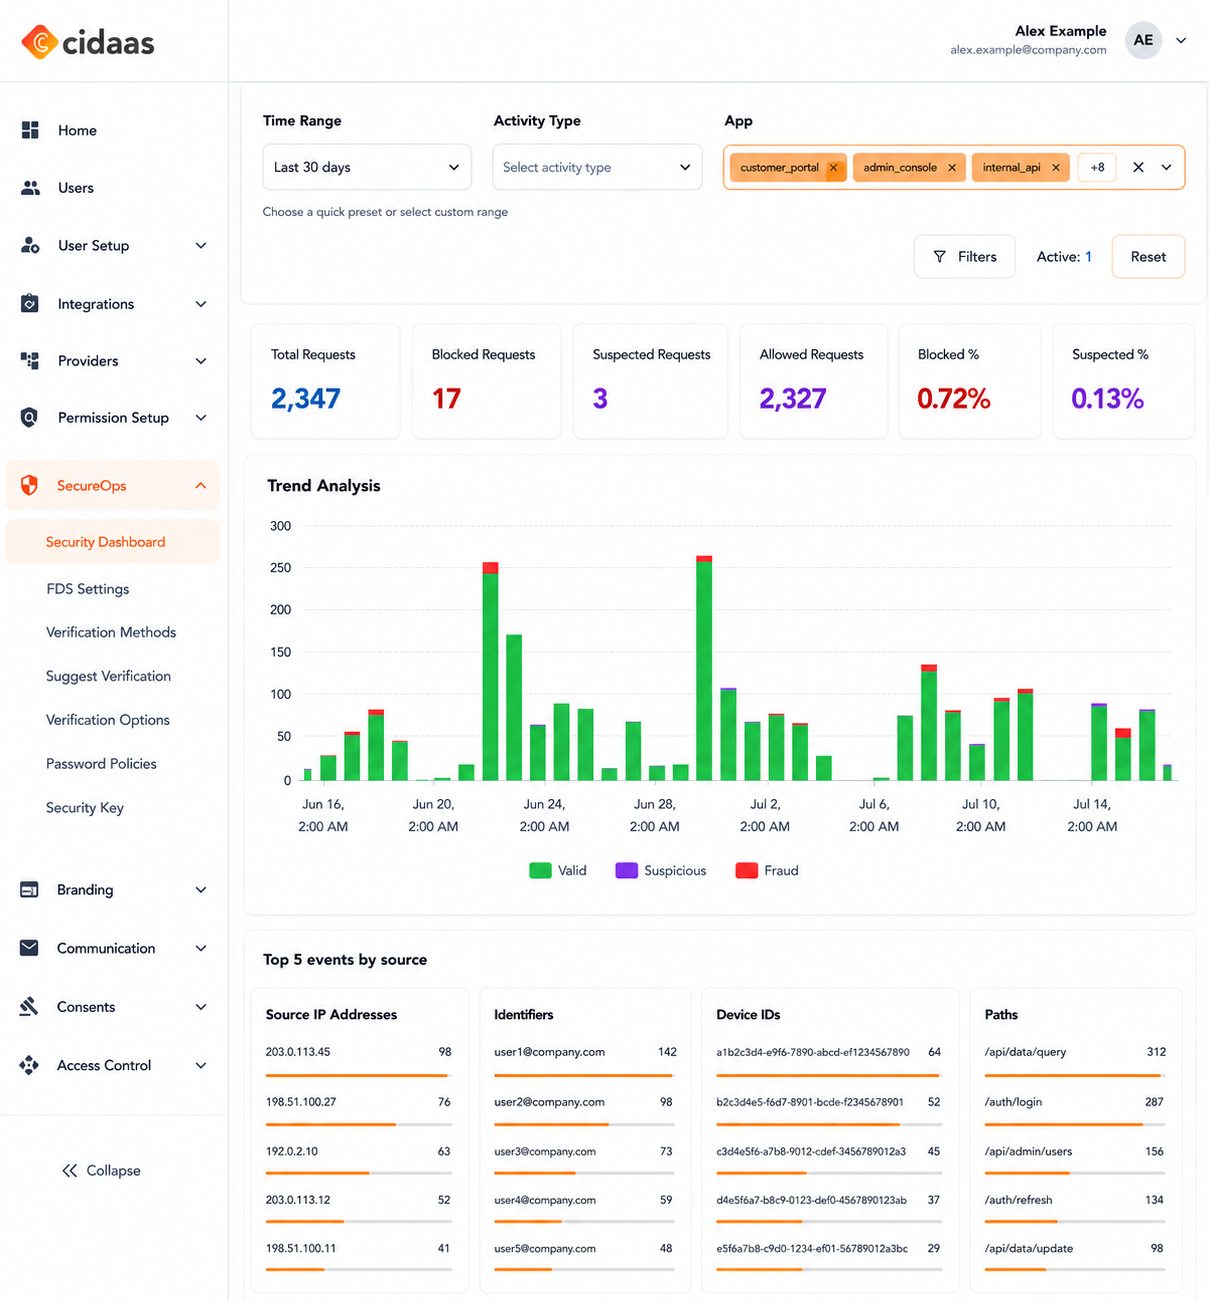Click the Reset button
The image size is (1209, 1301).
point(1148,257)
